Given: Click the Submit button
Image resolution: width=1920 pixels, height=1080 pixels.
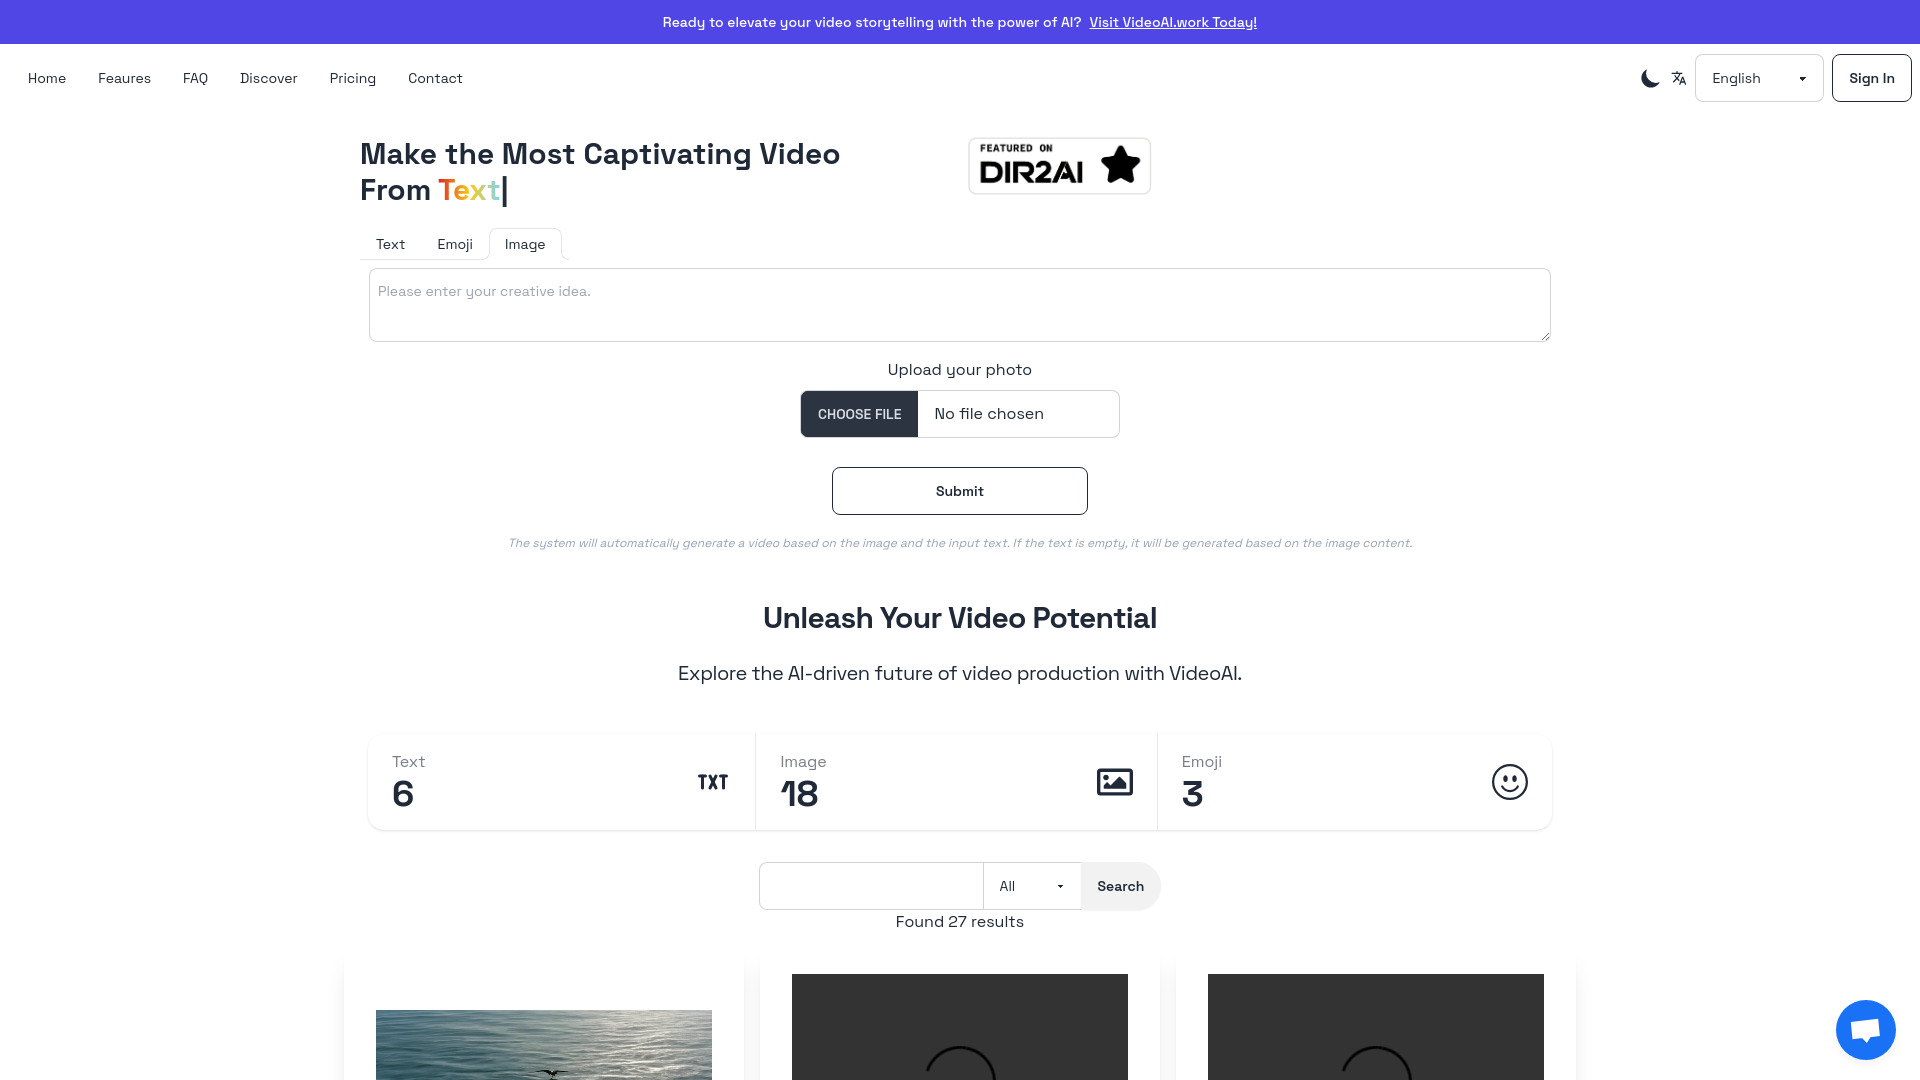Looking at the screenshot, I should [x=960, y=491].
